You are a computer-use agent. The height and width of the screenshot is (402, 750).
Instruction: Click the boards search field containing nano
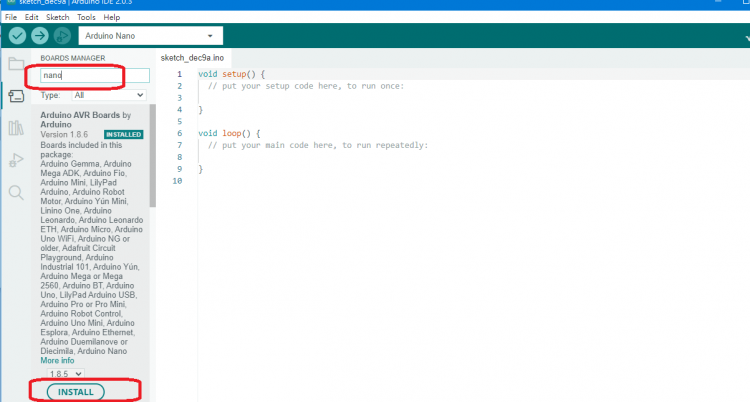coord(93,75)
